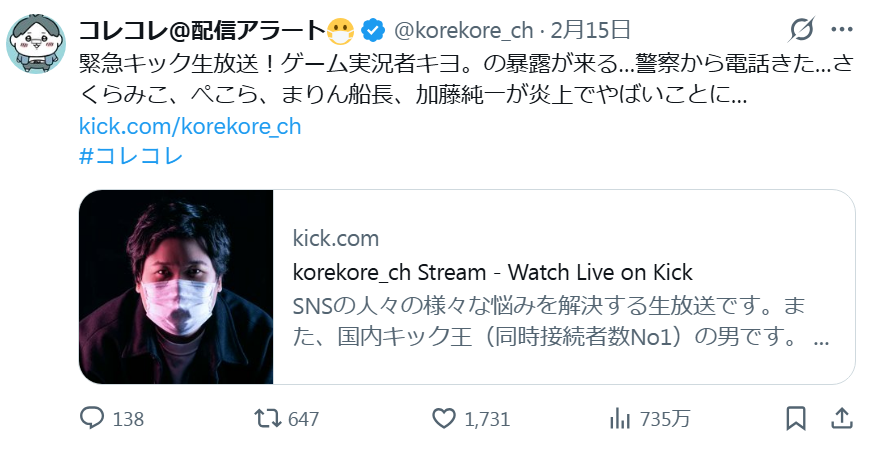View post analytics via bar chart icon

pyautogui.click(x=619, y=418)
